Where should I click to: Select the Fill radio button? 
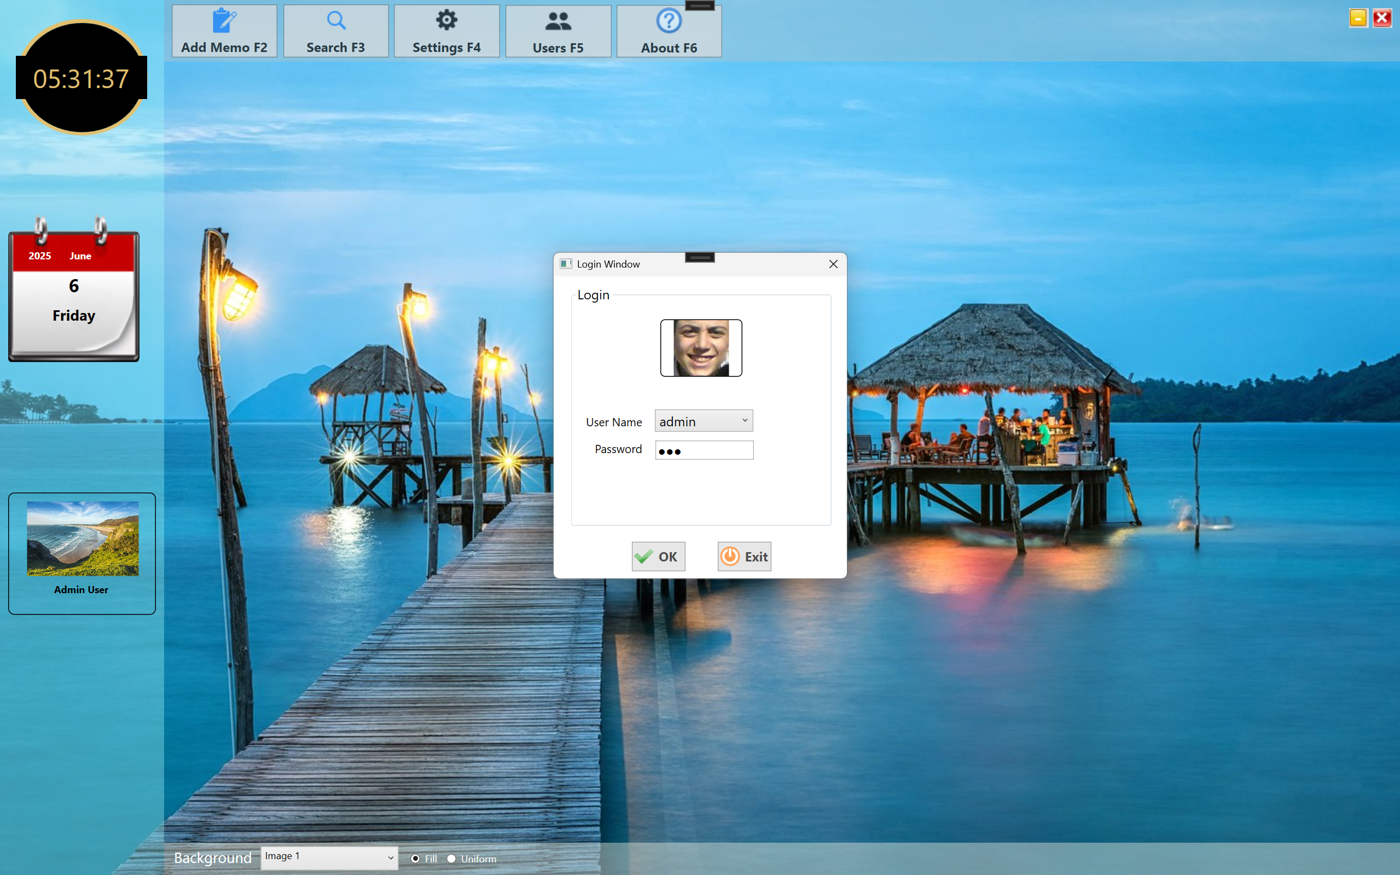point(416,859)
